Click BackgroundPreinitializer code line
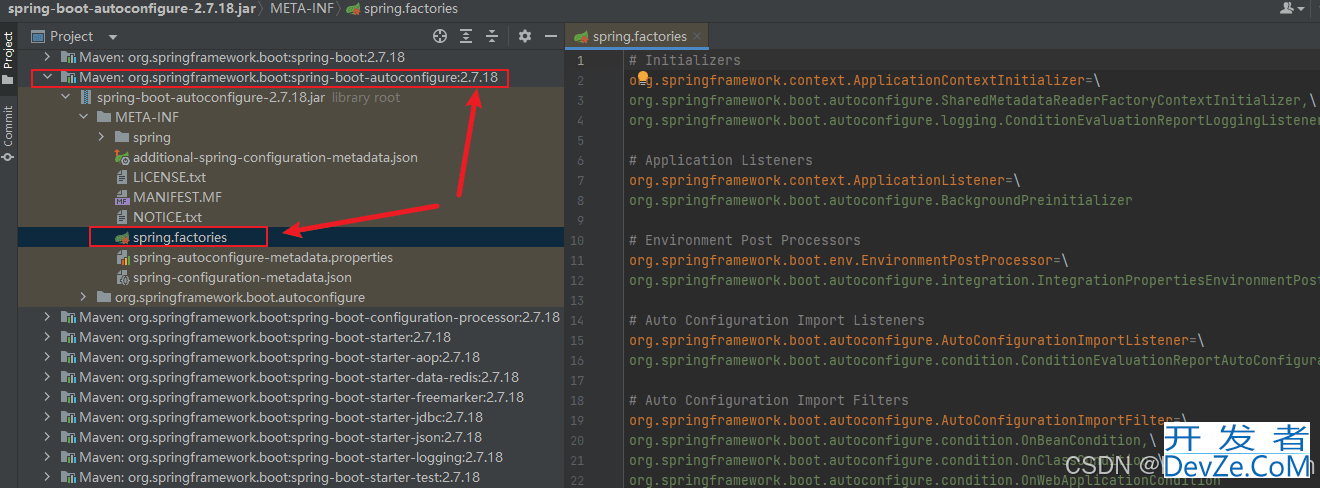This screenshot has height=488, width=1320. point(881,200)
